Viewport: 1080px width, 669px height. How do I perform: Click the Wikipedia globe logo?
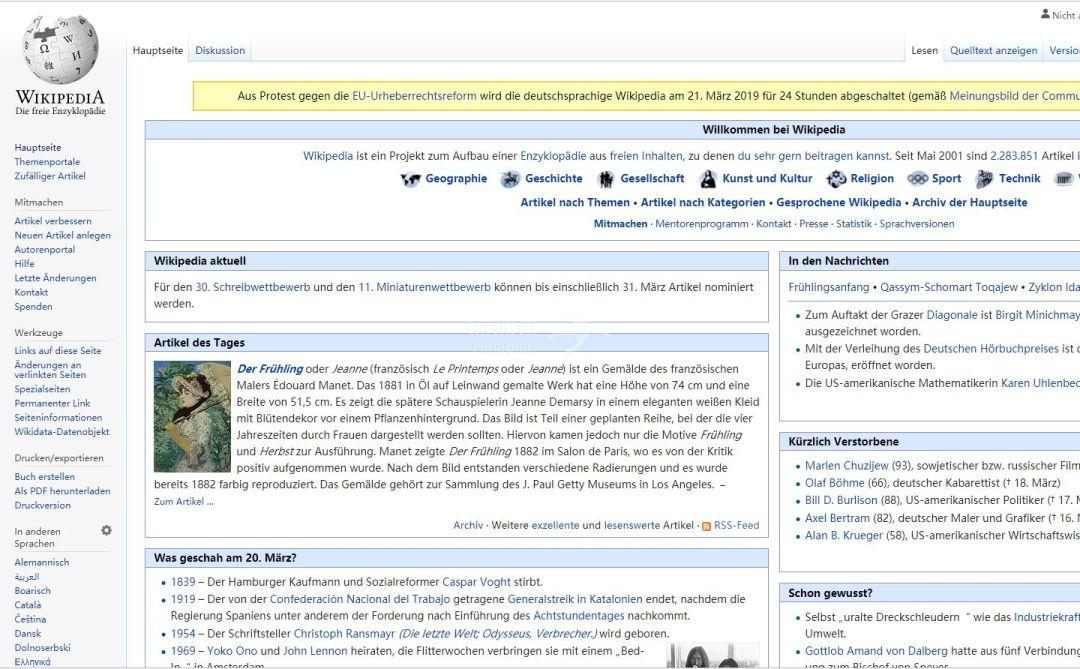point(60,52)
